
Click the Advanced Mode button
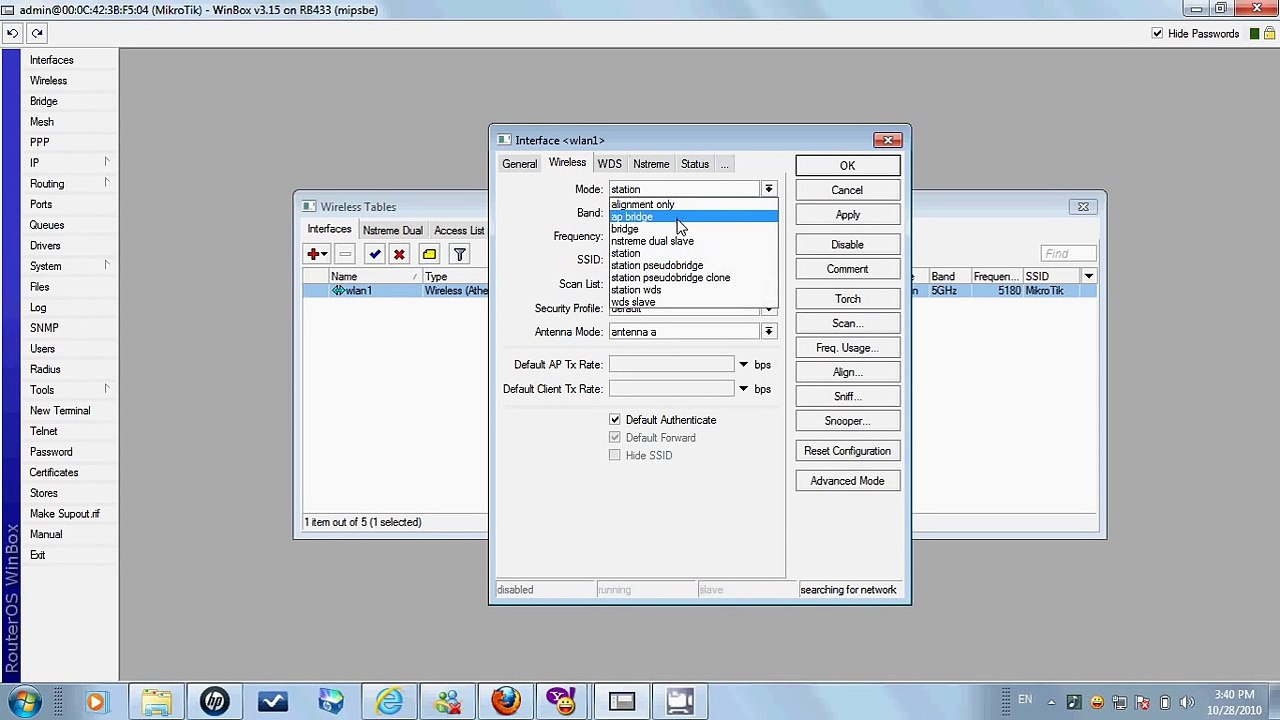[x=847, y=481]
